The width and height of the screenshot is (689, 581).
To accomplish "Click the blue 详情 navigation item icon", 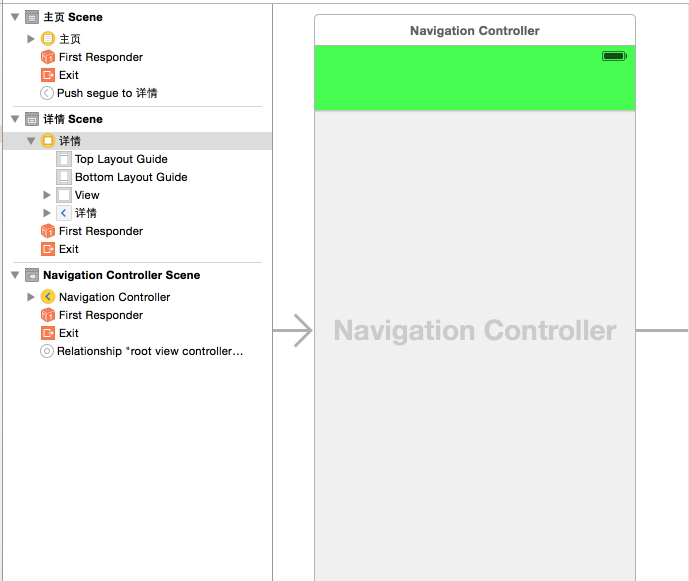I will (64, 213).
